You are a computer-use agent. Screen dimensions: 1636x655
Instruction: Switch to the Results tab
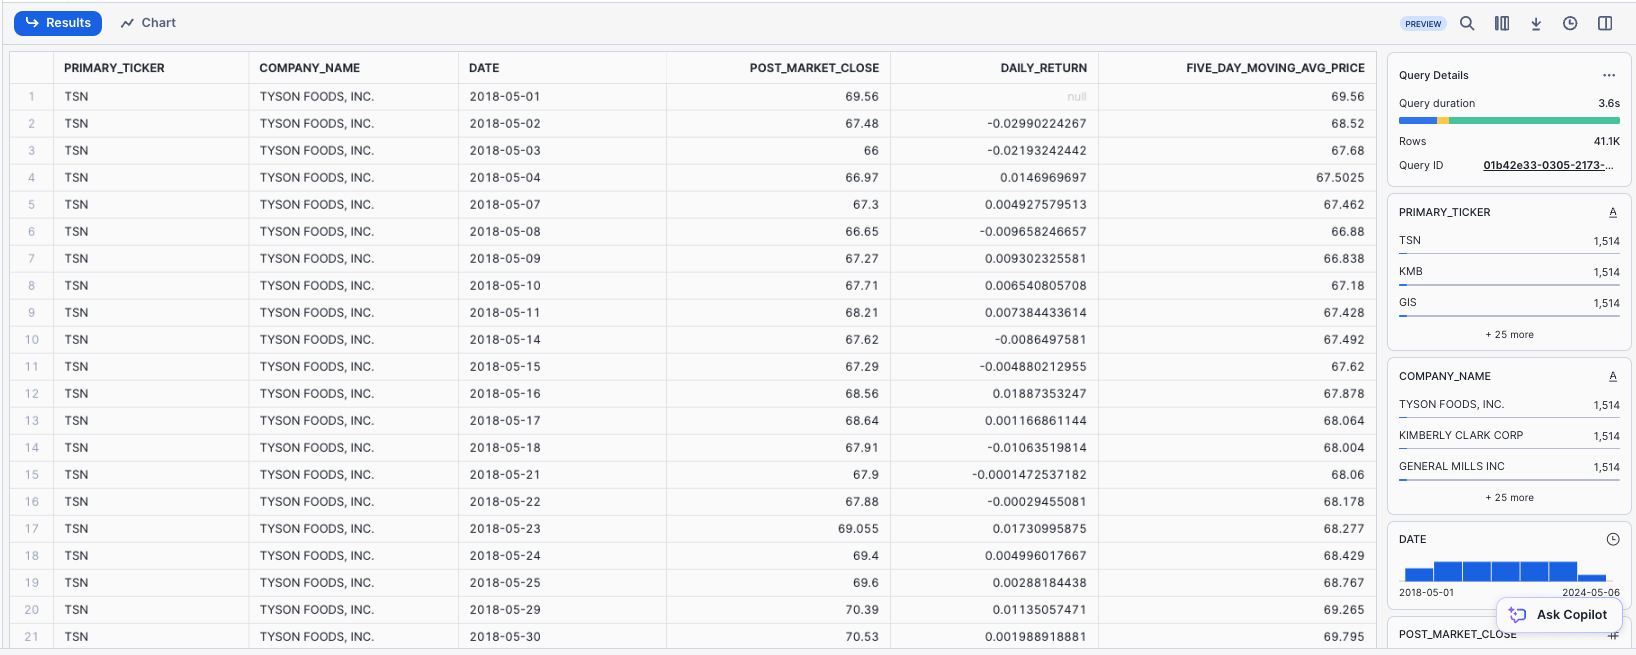(x=58, y=23)
